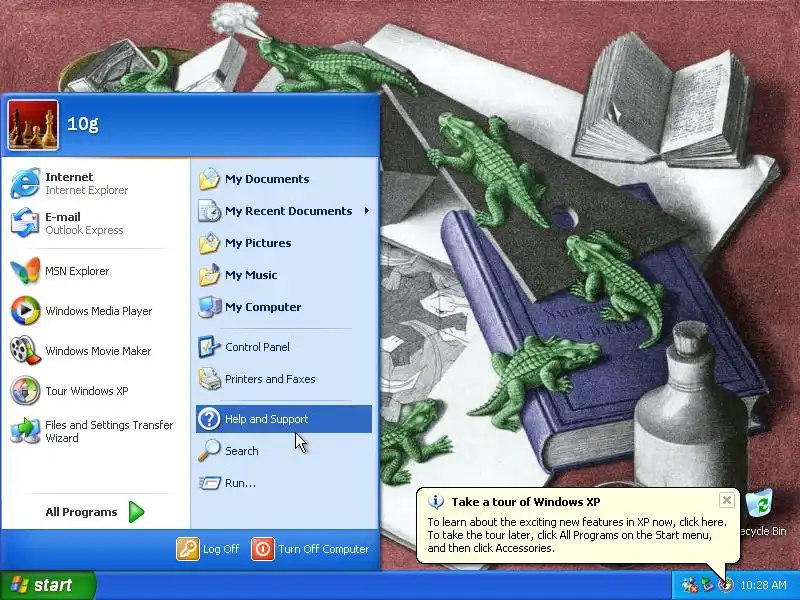Click 'Take a tour of Windows XP' balloon title
This screenshot has width=800, height=600.
pyautogui.click(x=526, y=502)
